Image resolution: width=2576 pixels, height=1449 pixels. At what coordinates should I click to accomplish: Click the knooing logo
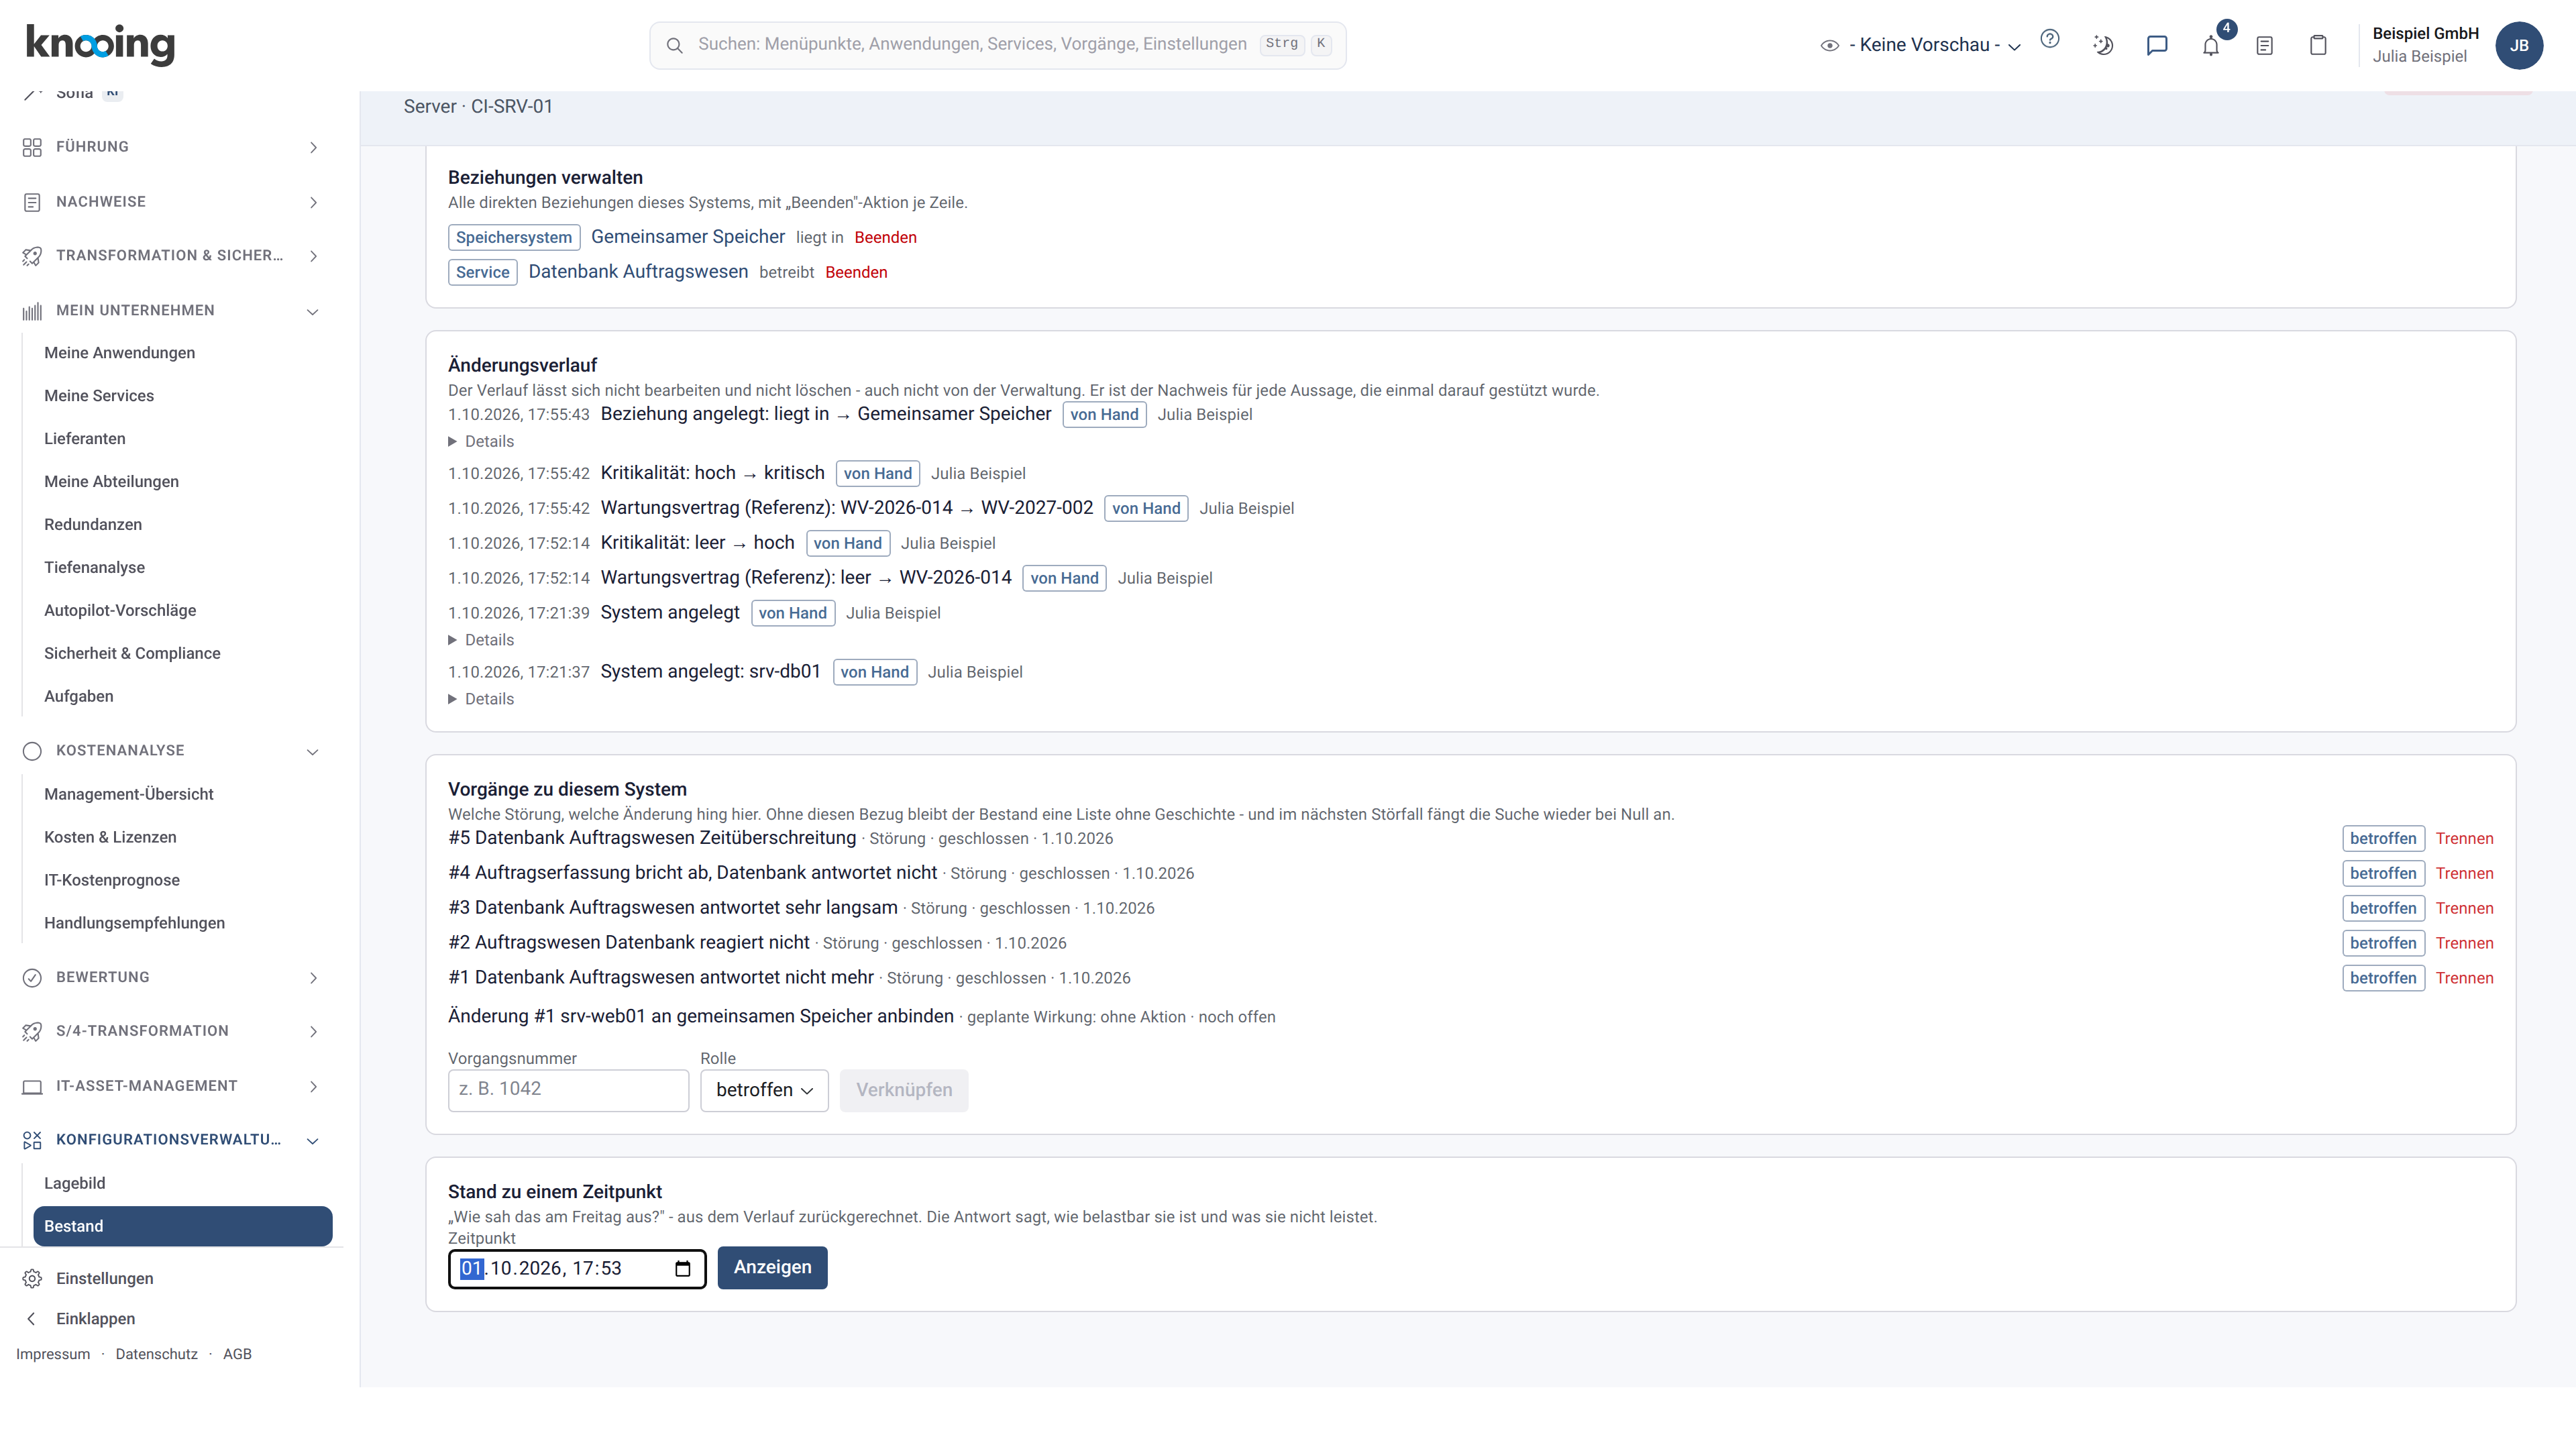coord(100,44)
